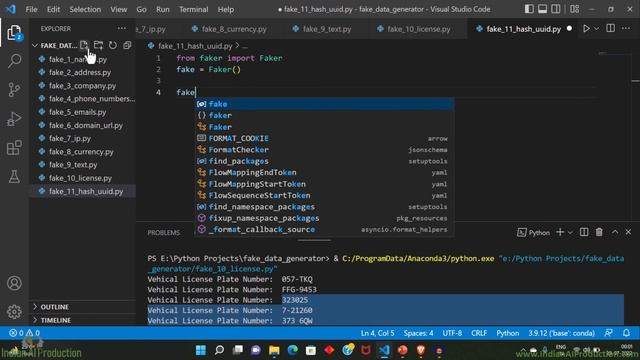Open notifications bell in status bar
This screenshot has width=640, height=360.
pos(626,333)
